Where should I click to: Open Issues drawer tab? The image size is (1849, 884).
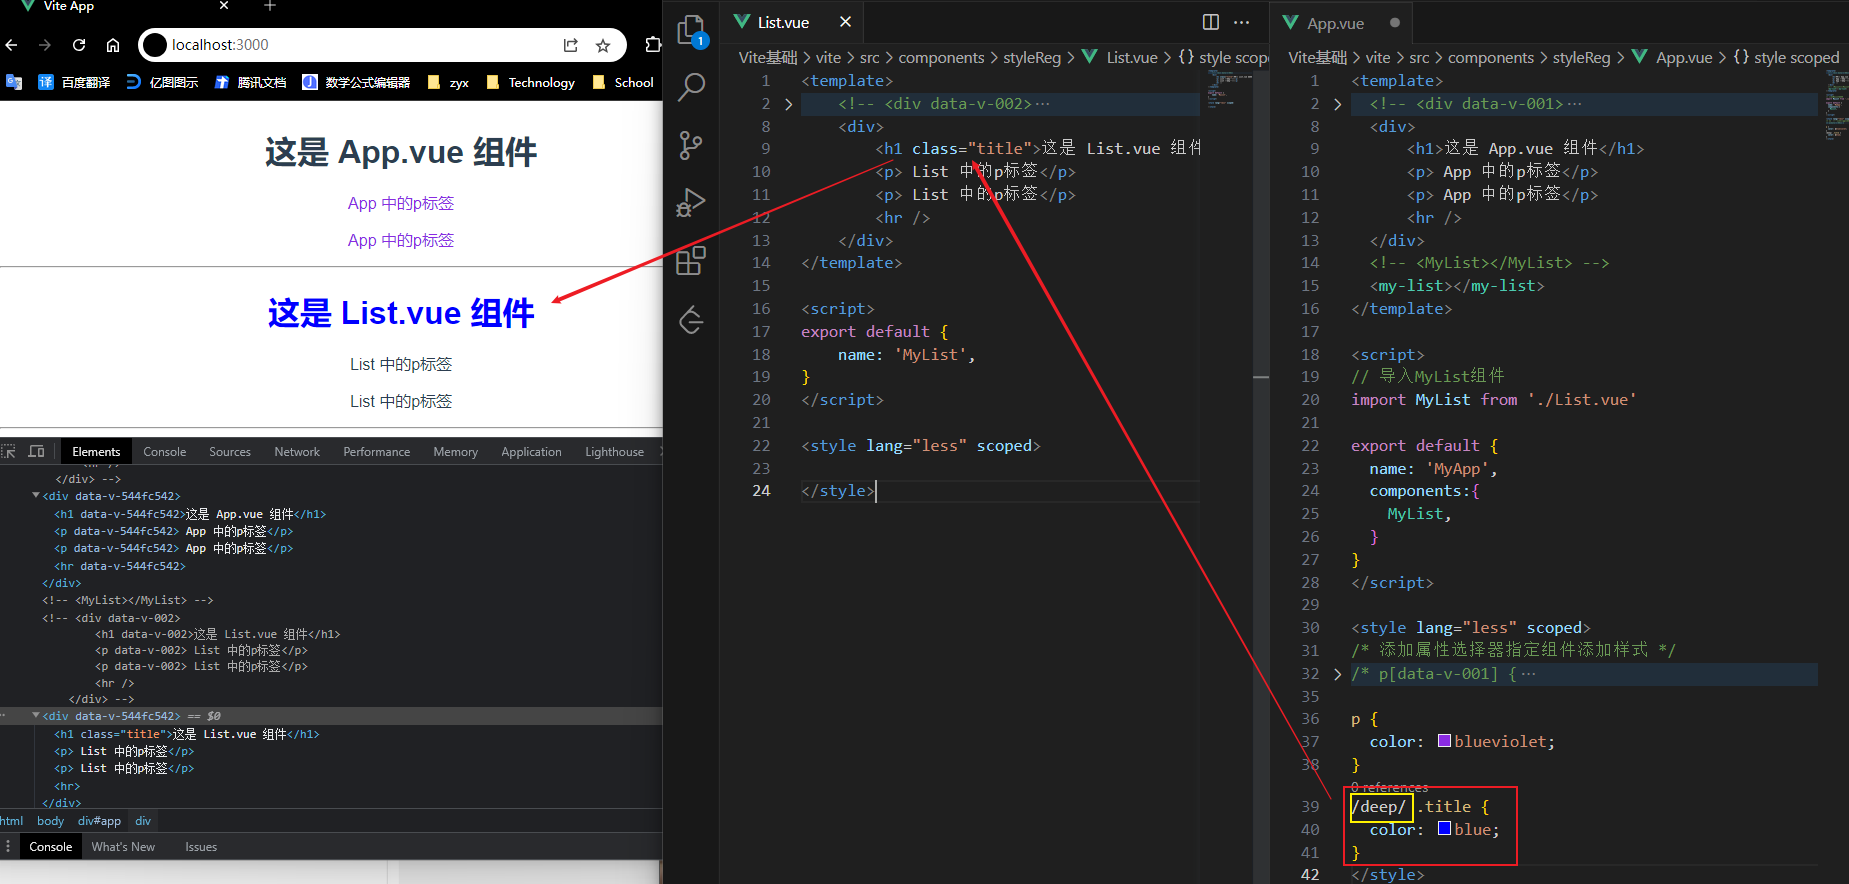point(201,847)
